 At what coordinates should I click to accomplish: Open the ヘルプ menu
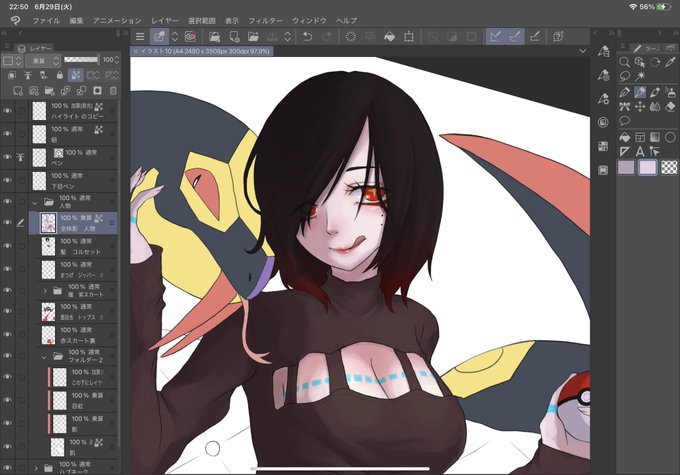[x=346, y=20]
